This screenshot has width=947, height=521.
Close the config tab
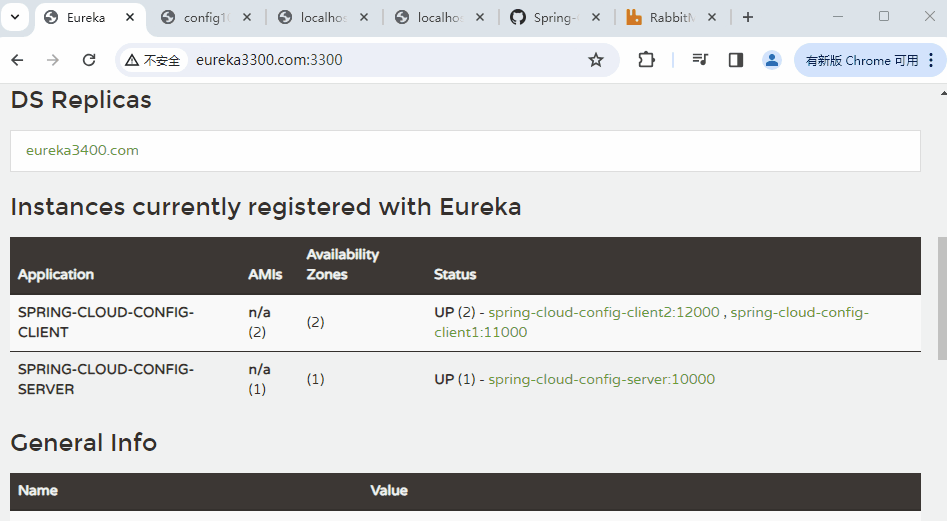click(x=247, y=18)
